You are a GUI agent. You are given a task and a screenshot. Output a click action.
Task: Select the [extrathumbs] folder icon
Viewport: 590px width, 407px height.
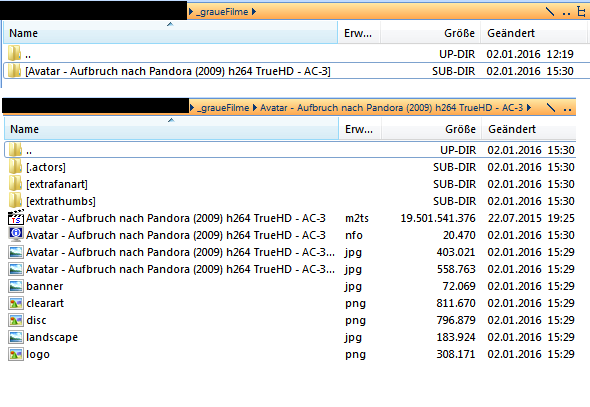[15, 201]
